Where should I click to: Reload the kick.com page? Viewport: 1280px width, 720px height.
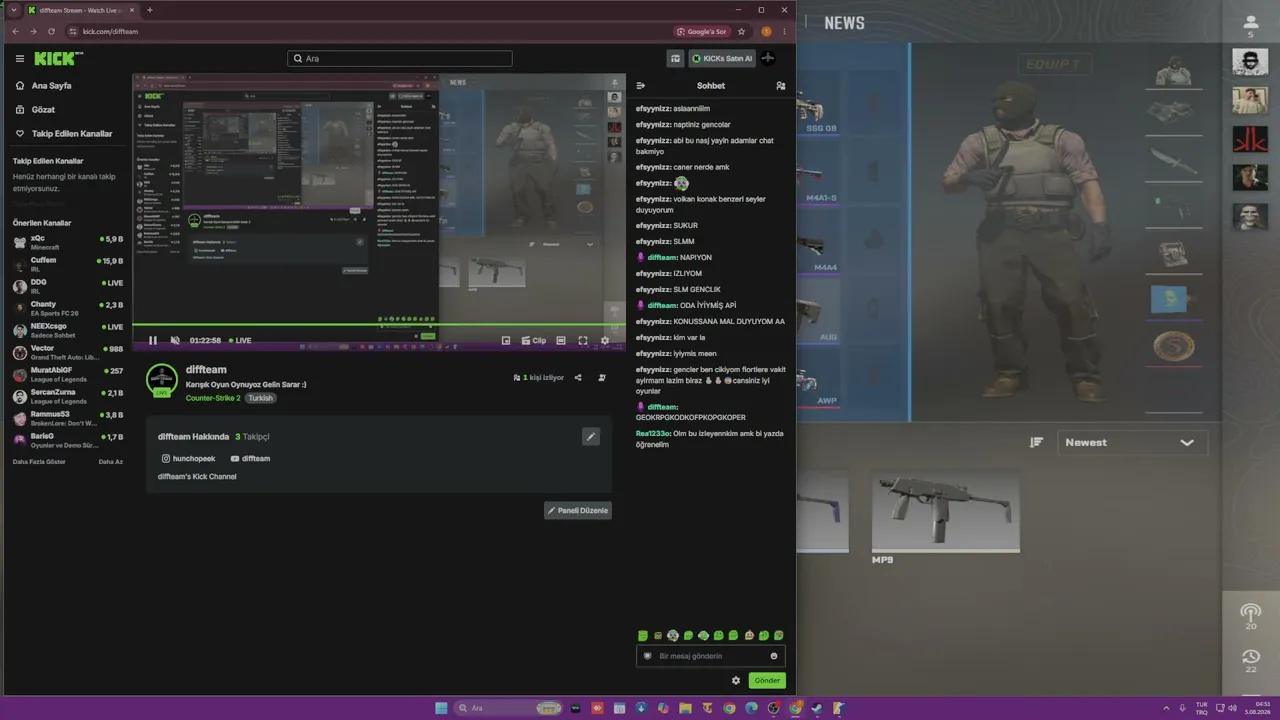(x=51, y=32)
